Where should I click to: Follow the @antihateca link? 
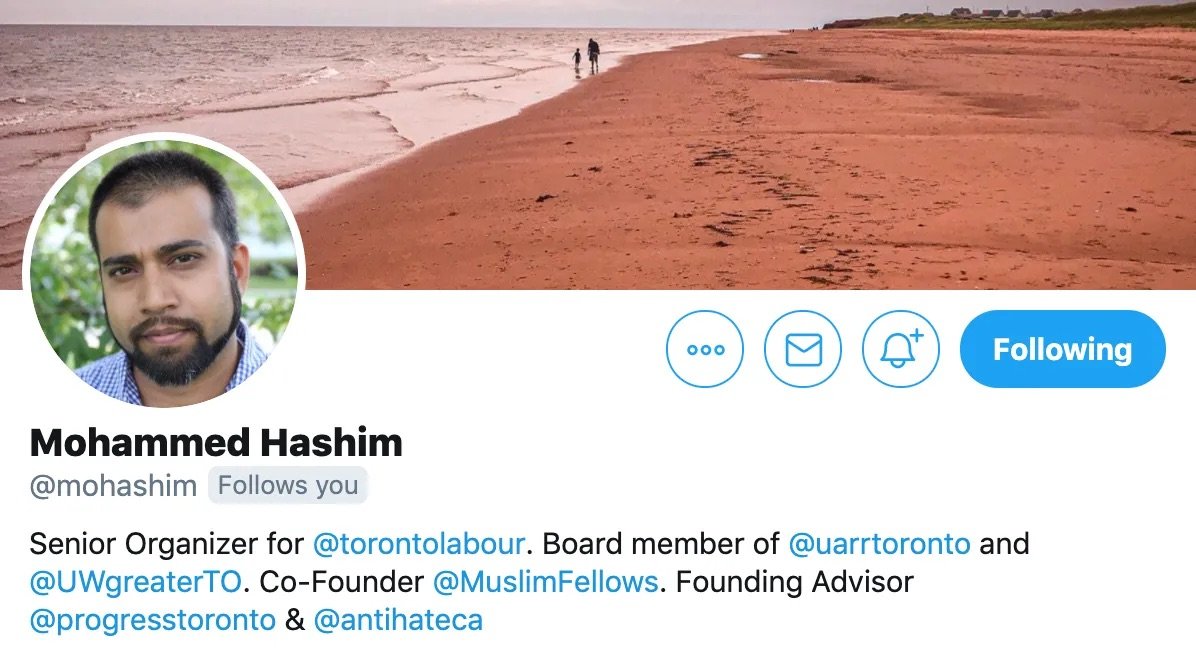398,621
